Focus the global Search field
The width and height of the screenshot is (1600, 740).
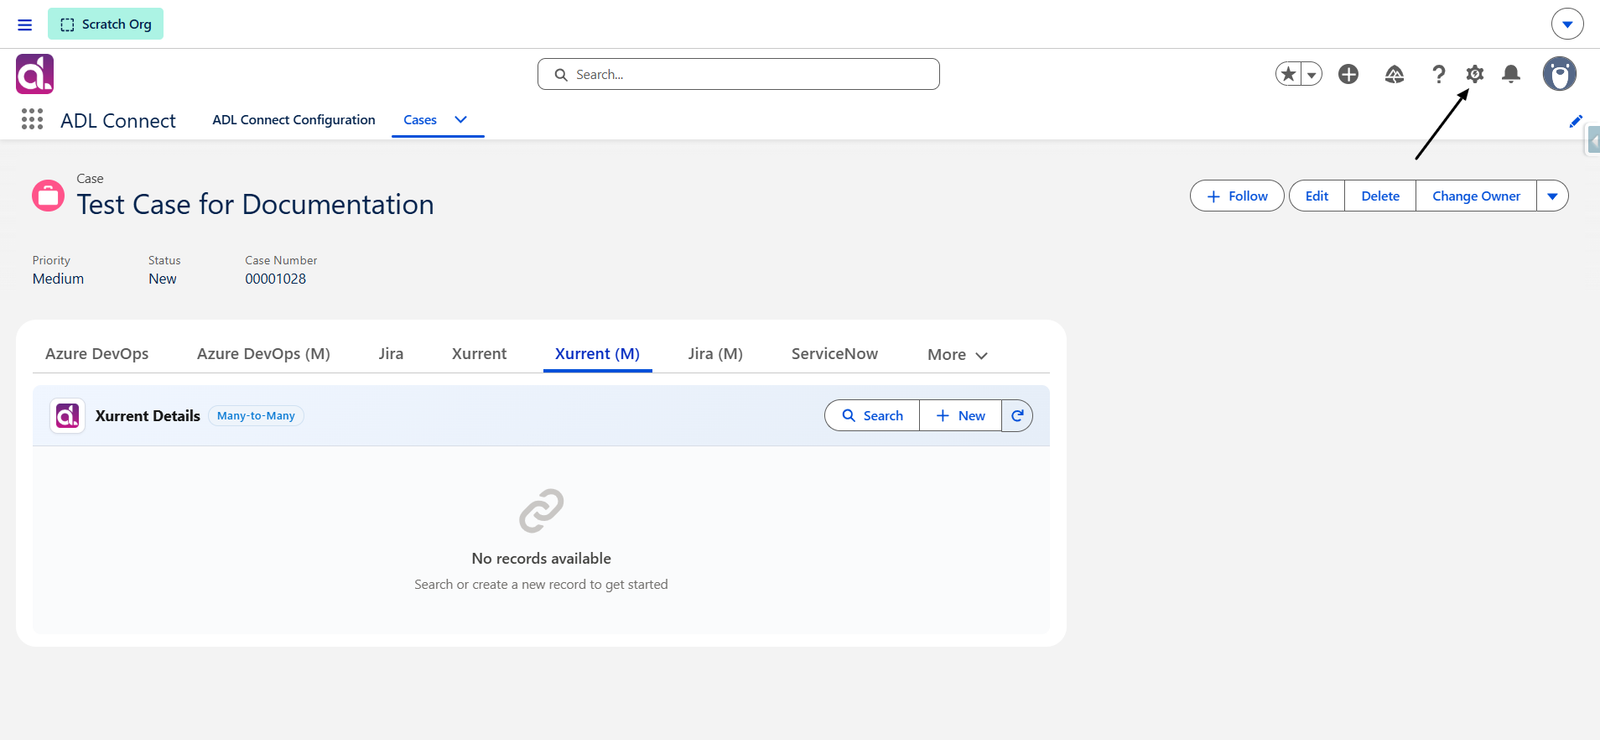[738, 74]
